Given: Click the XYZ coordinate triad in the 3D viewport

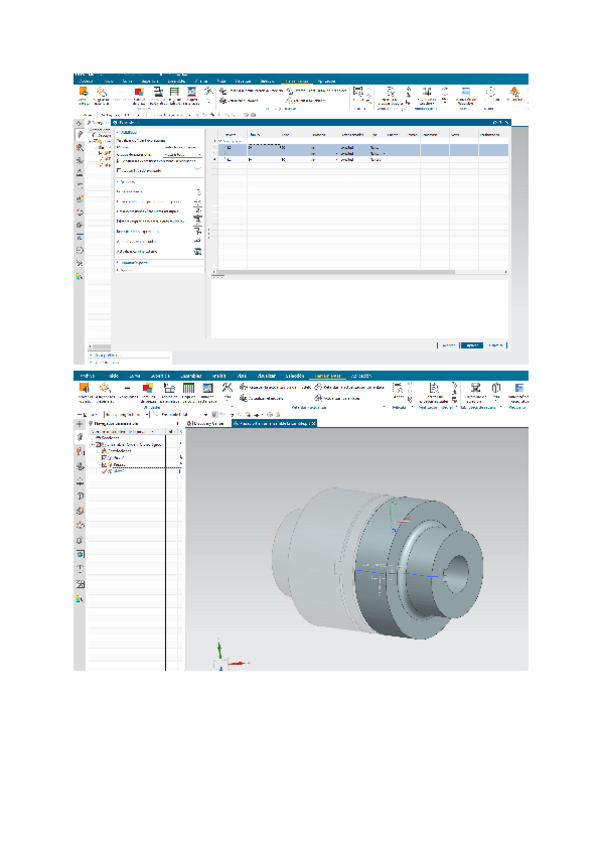Looking at the screenshot, I should [x=222, y=656].
